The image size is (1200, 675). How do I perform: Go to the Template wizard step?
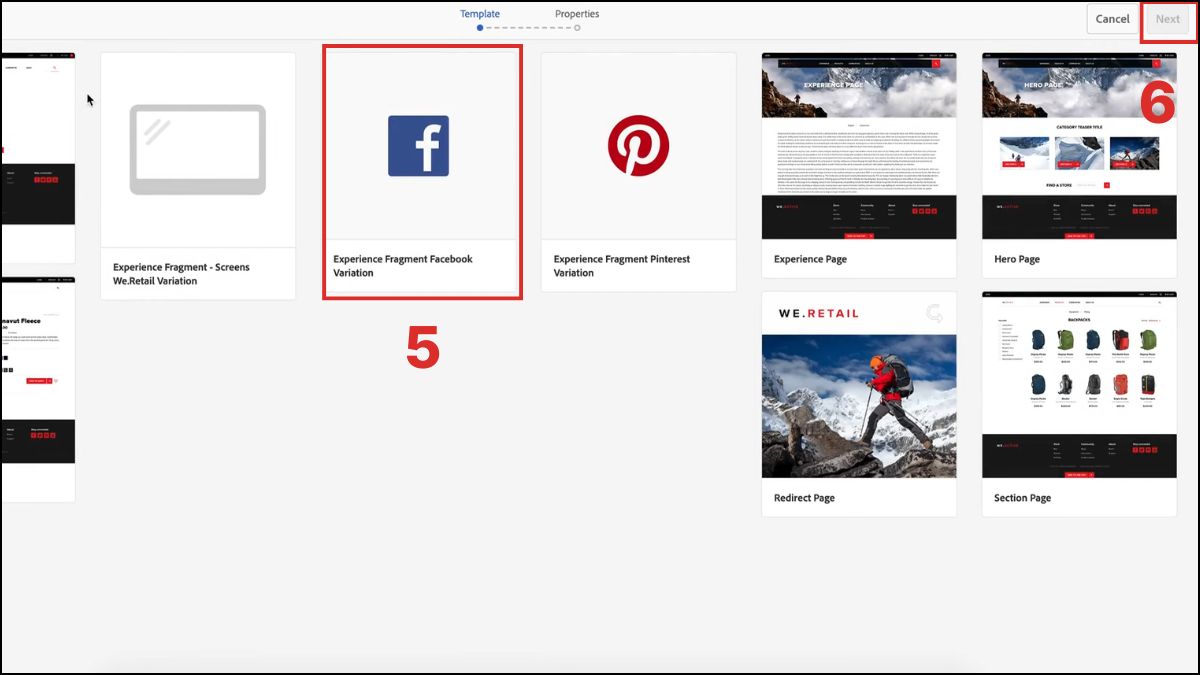480,14
